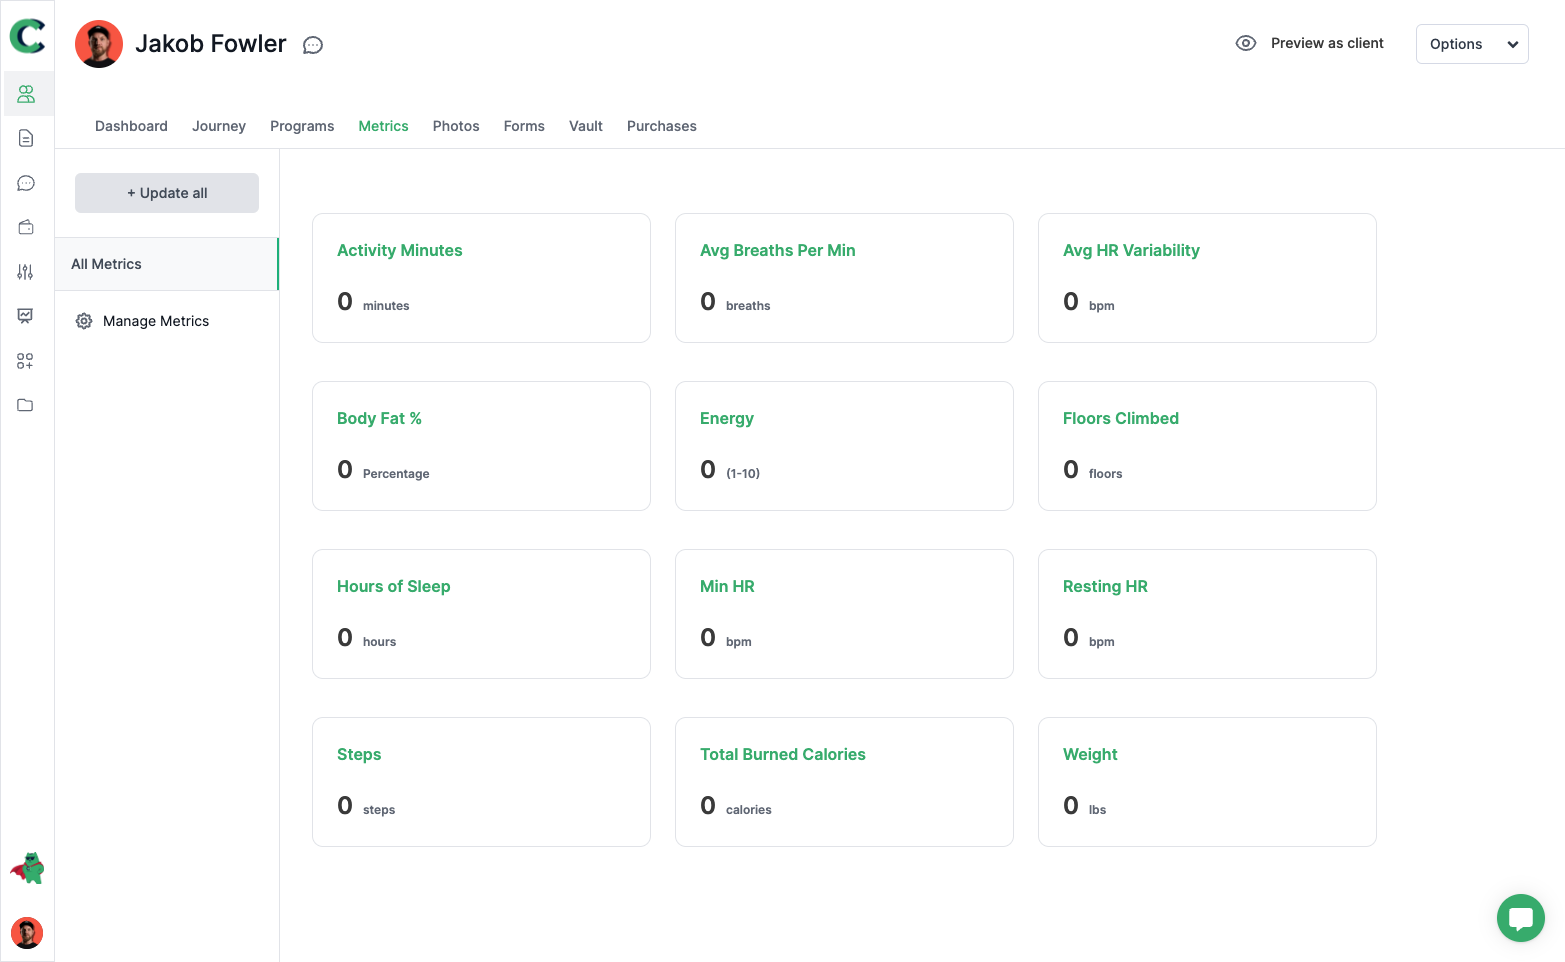Open the Avg Breaths Per Min card
This screenshot has width=1565, height=962.
[x=844, y=278]
